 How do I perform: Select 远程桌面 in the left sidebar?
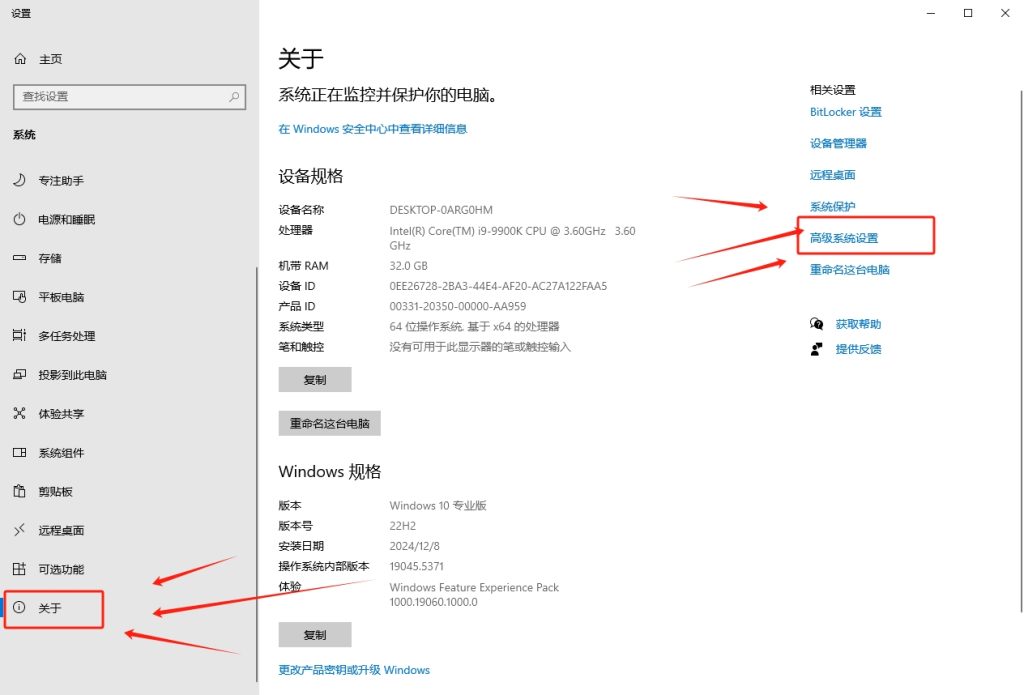point(61,530)
